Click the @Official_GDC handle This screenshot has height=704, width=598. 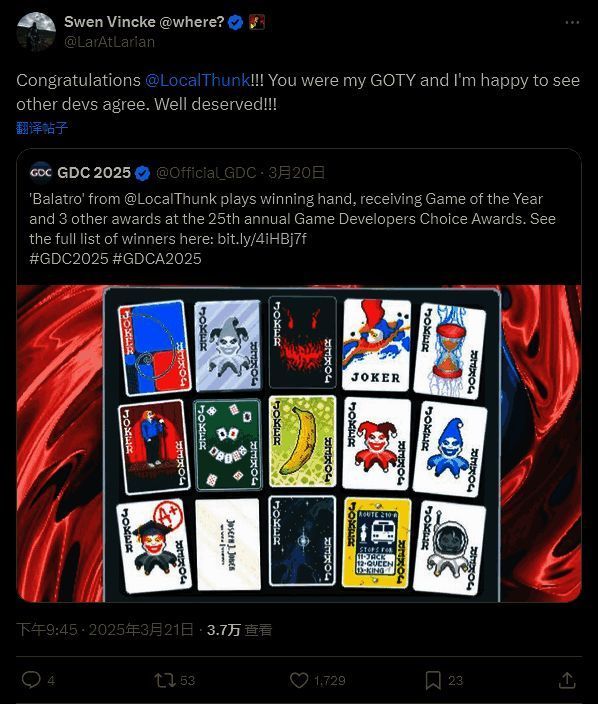coord(206,172)
